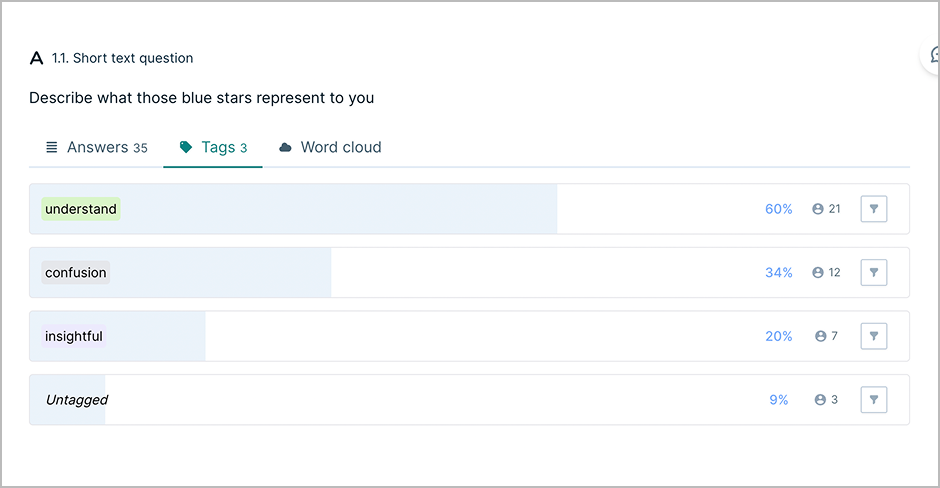Filter by the understand tag

pos(873,209)
